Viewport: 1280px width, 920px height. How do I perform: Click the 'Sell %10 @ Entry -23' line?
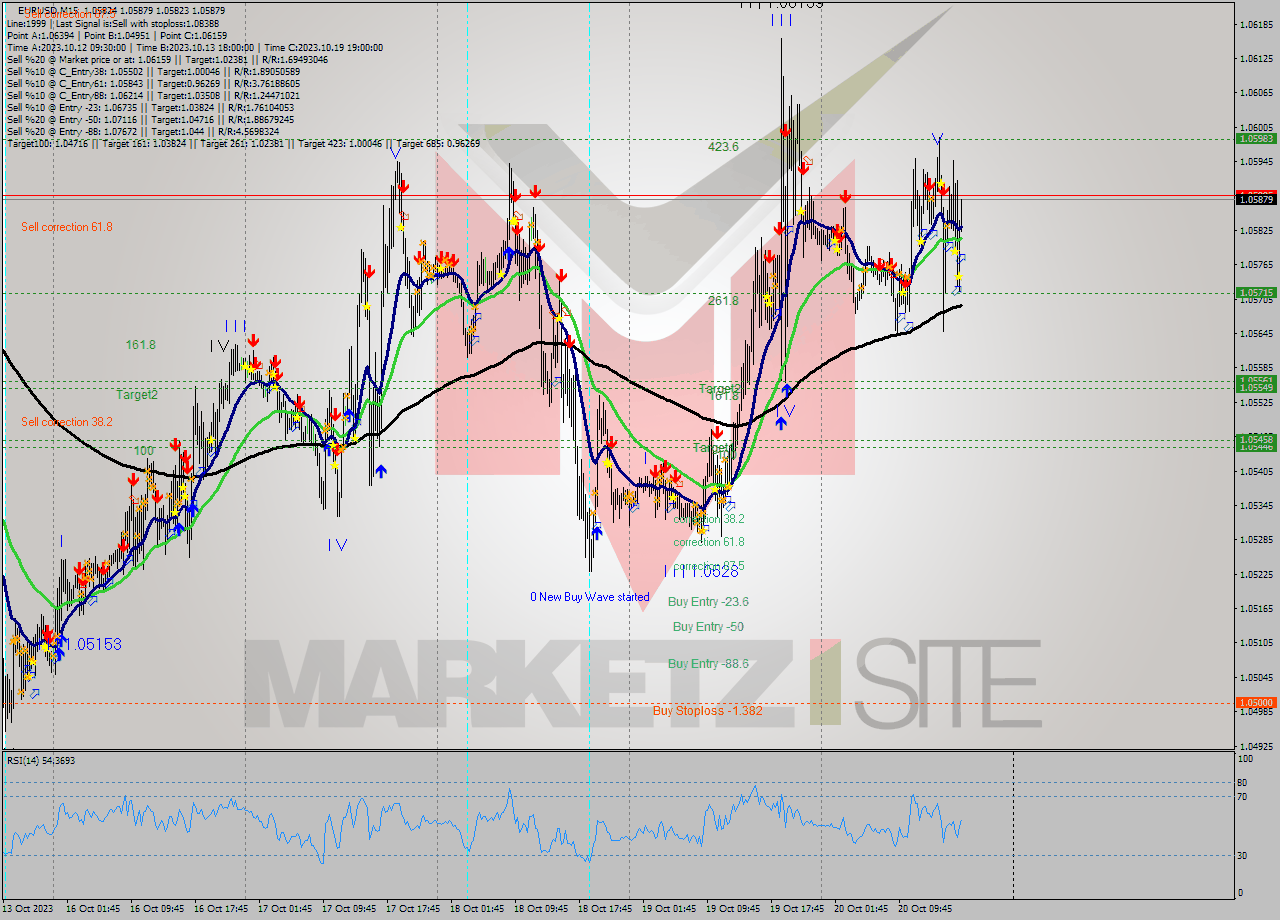pos(150,107)
